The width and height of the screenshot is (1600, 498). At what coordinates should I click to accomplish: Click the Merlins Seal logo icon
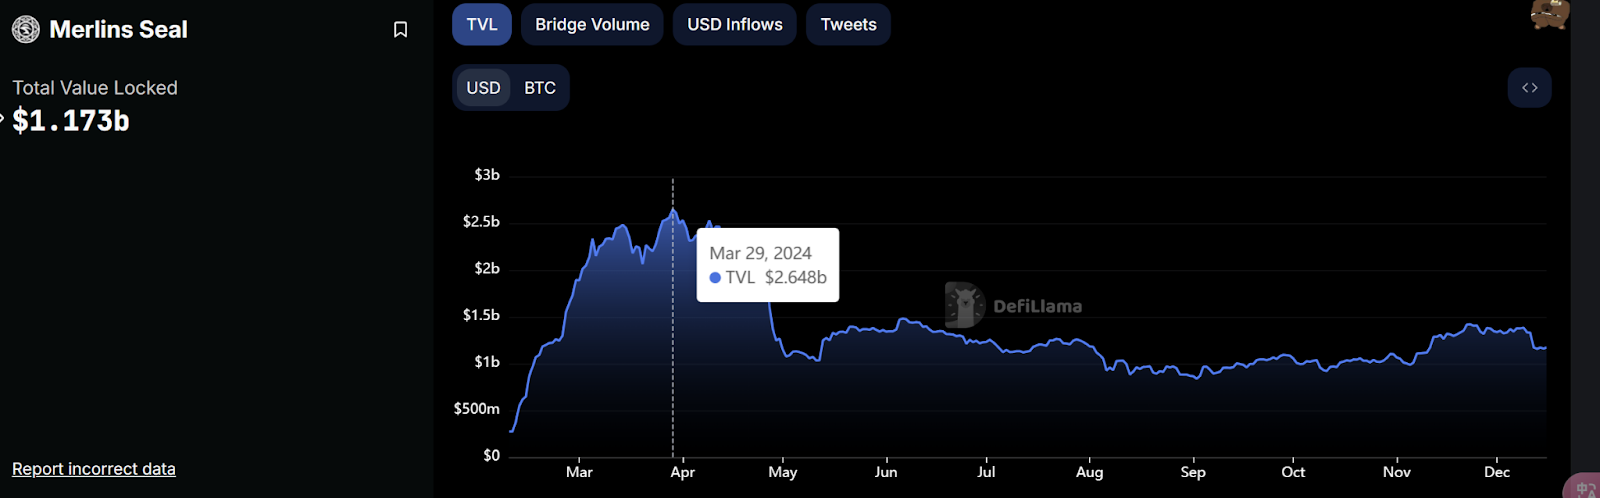(x=26, y=30)
